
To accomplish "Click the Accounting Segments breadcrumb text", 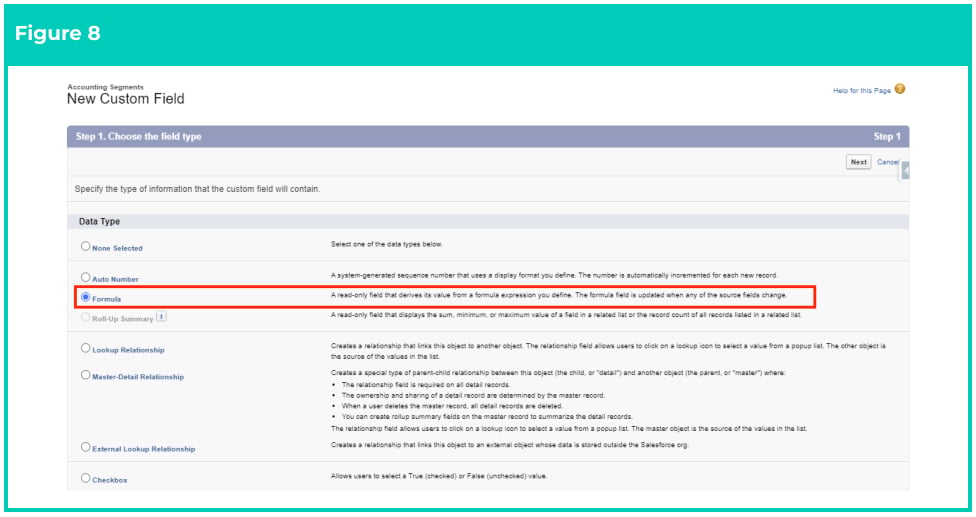I will click(x=105, y=87).
